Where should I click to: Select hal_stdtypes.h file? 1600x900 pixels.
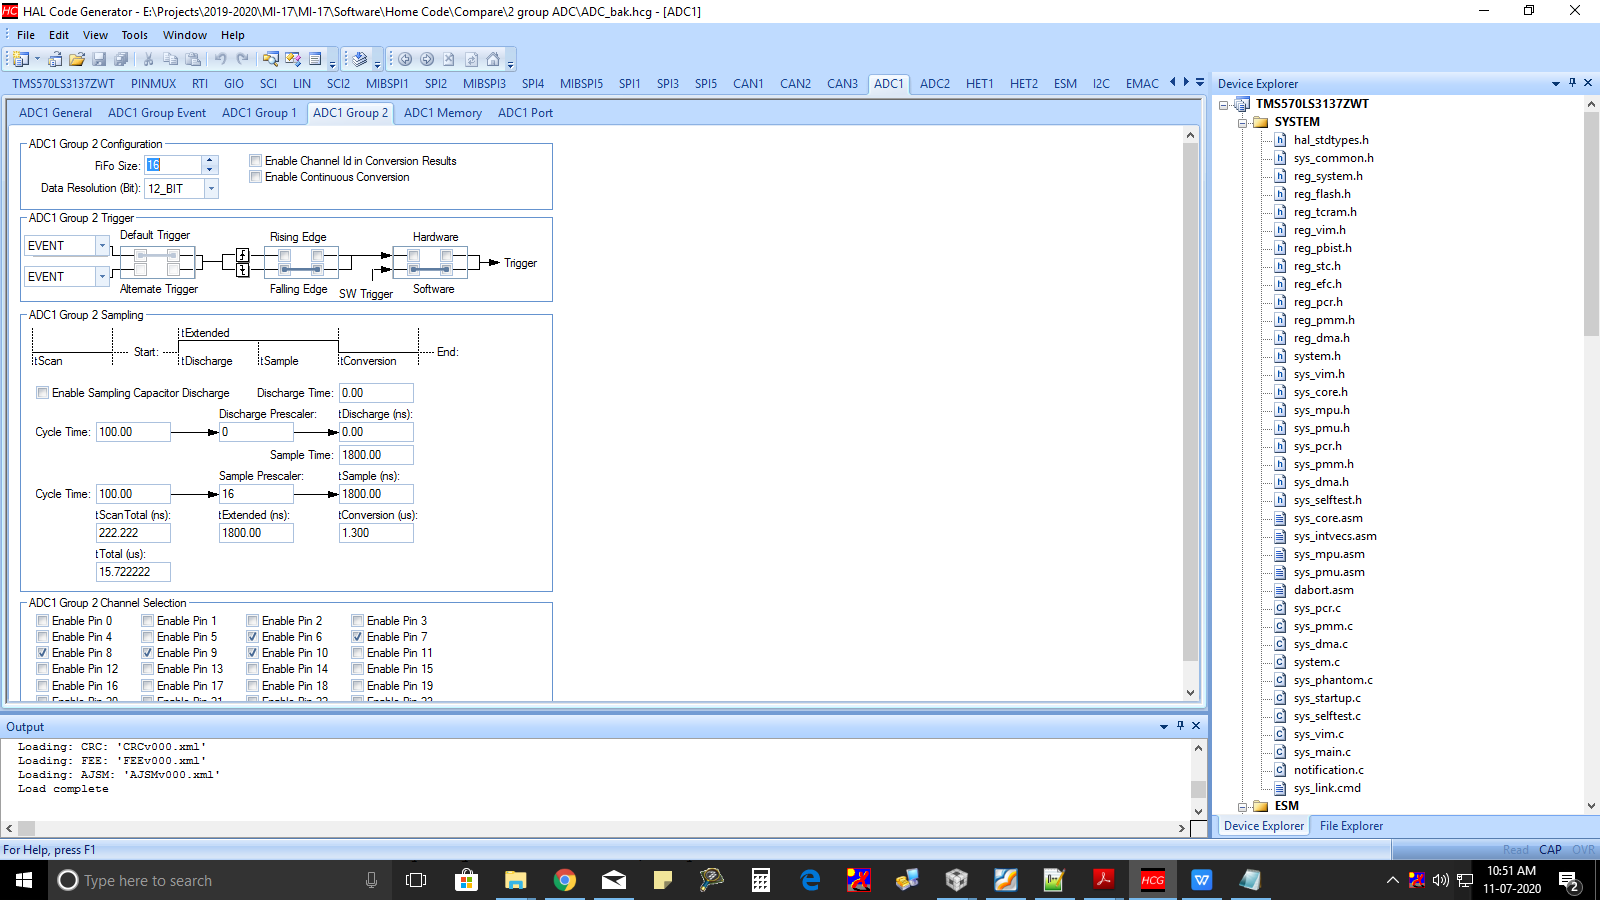click(1331, 140)
